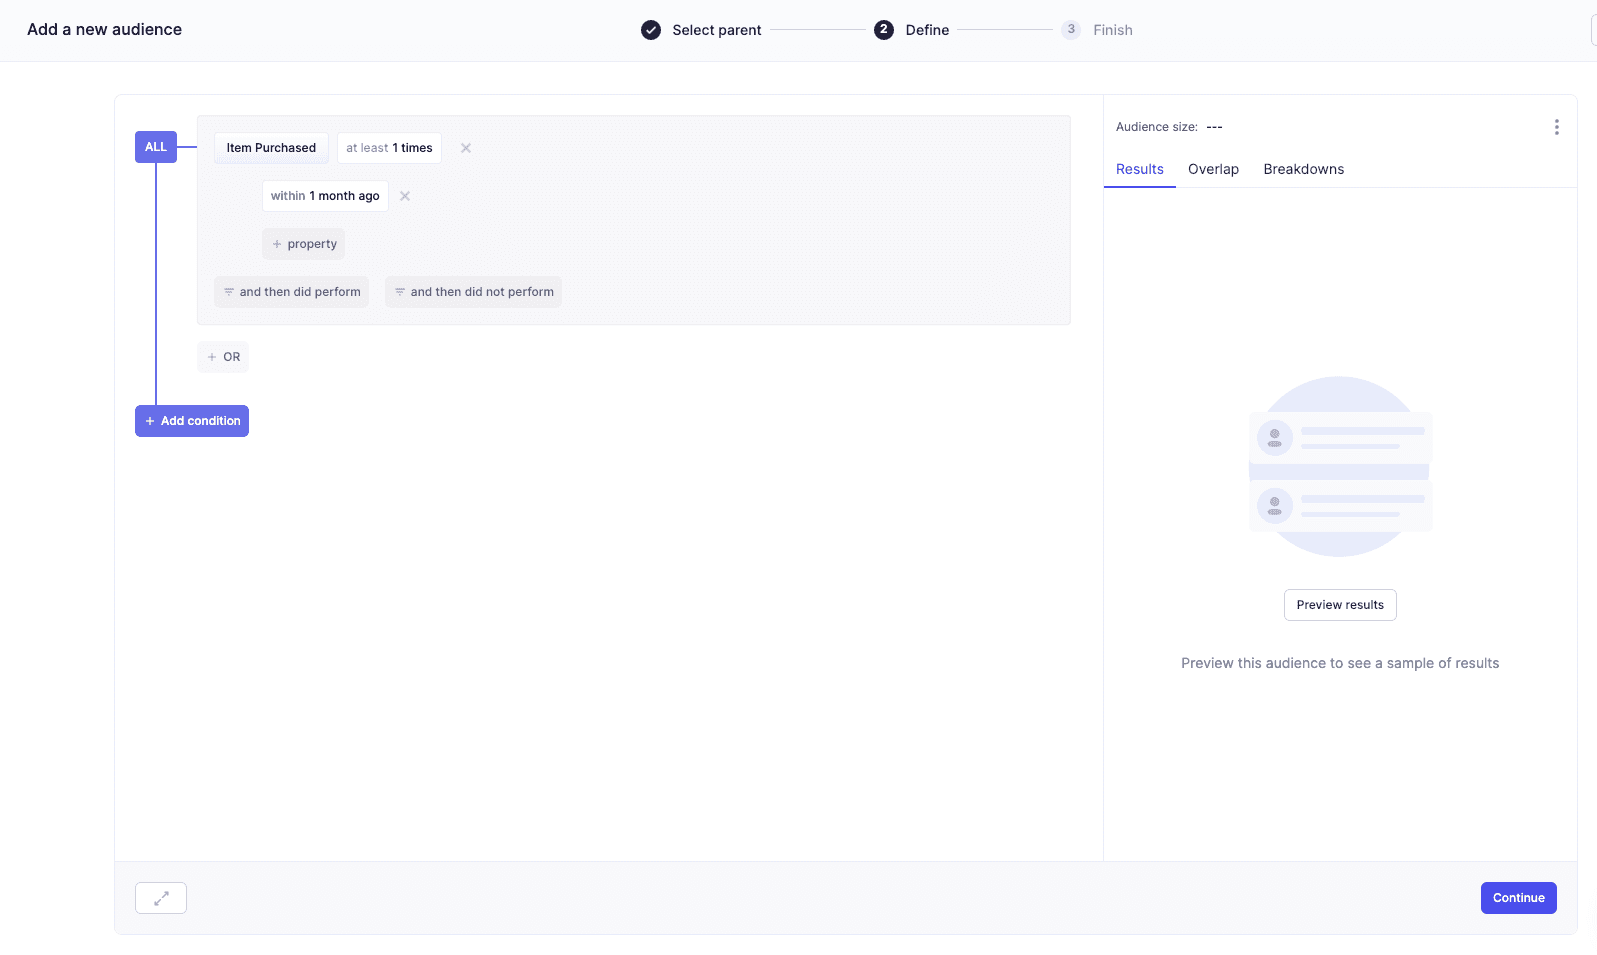Switch to the Overlap tab
This screenshot has height=955, width=1597.
pyautogui.click(x=1213, y=169)
